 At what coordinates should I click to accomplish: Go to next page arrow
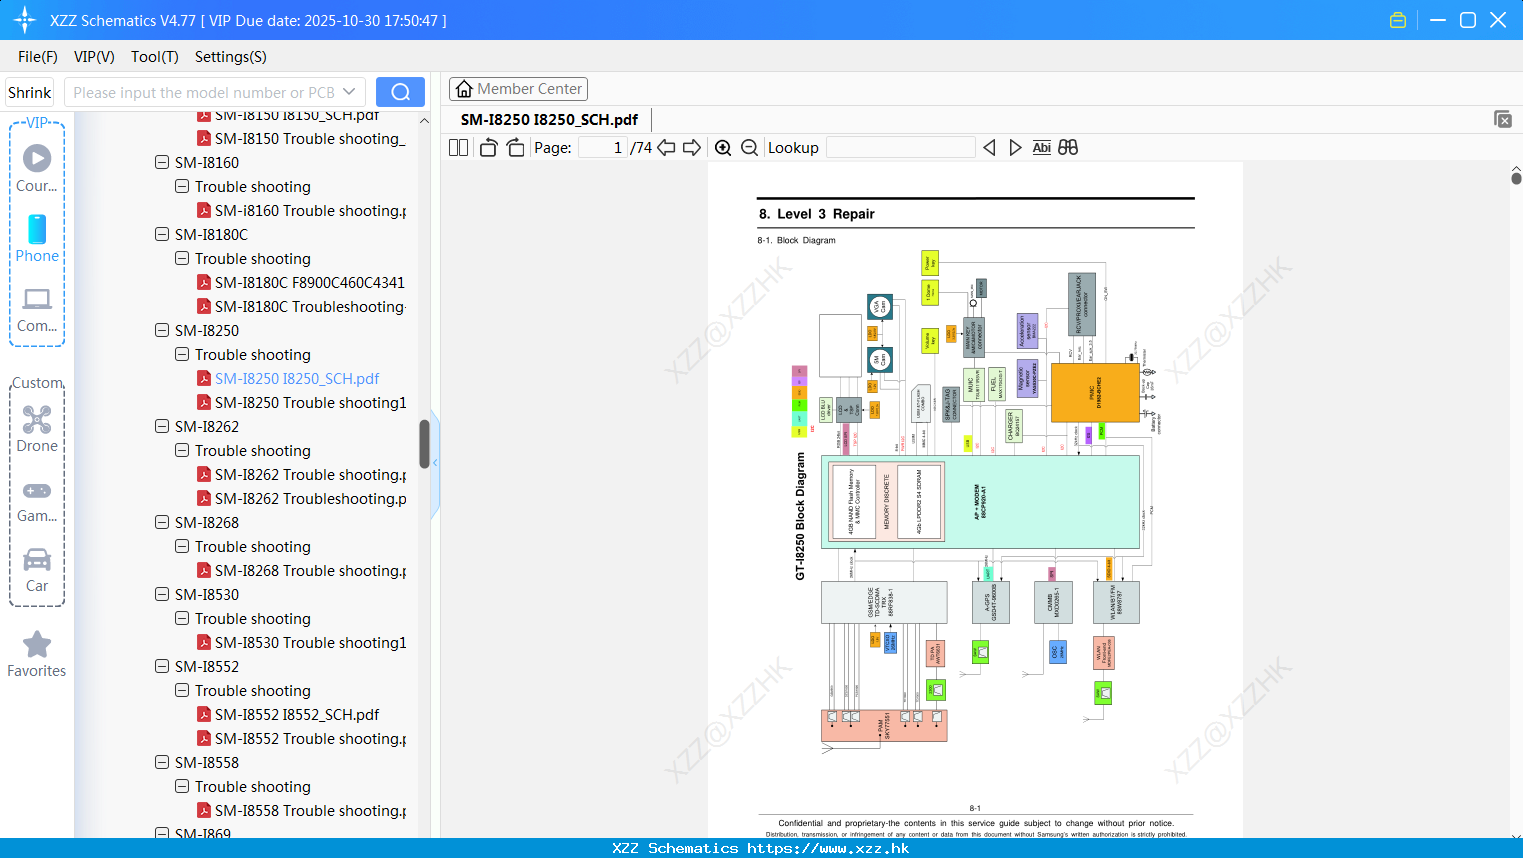[692, 148]
